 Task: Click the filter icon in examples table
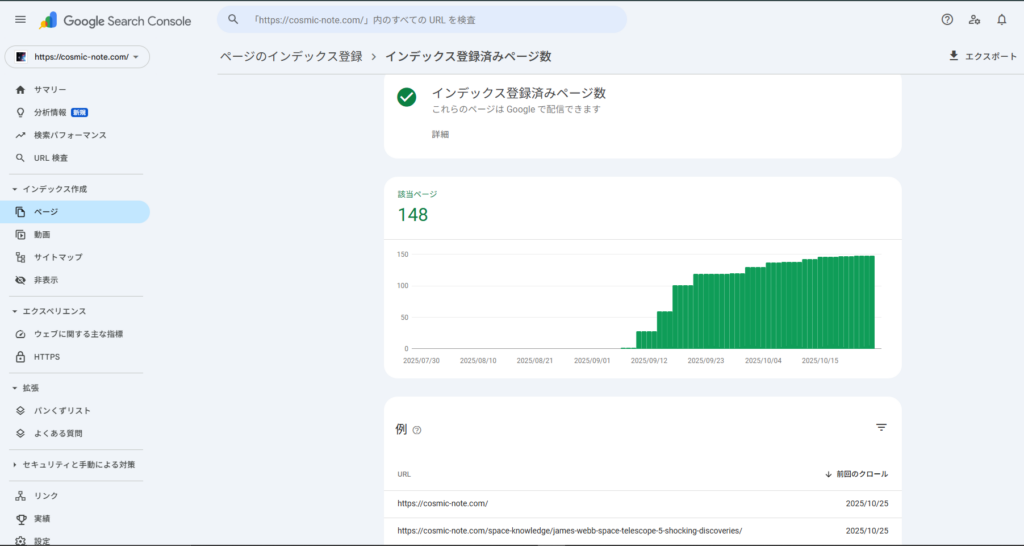click(881, 427)
